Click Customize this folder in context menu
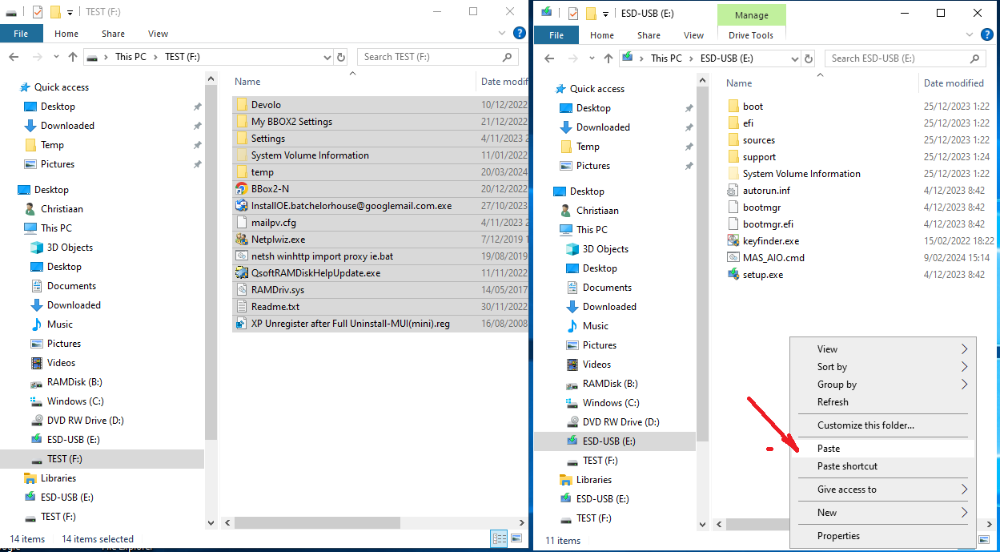The height and width of the screenshot is (552, 1000). click(x=865, y=425)
